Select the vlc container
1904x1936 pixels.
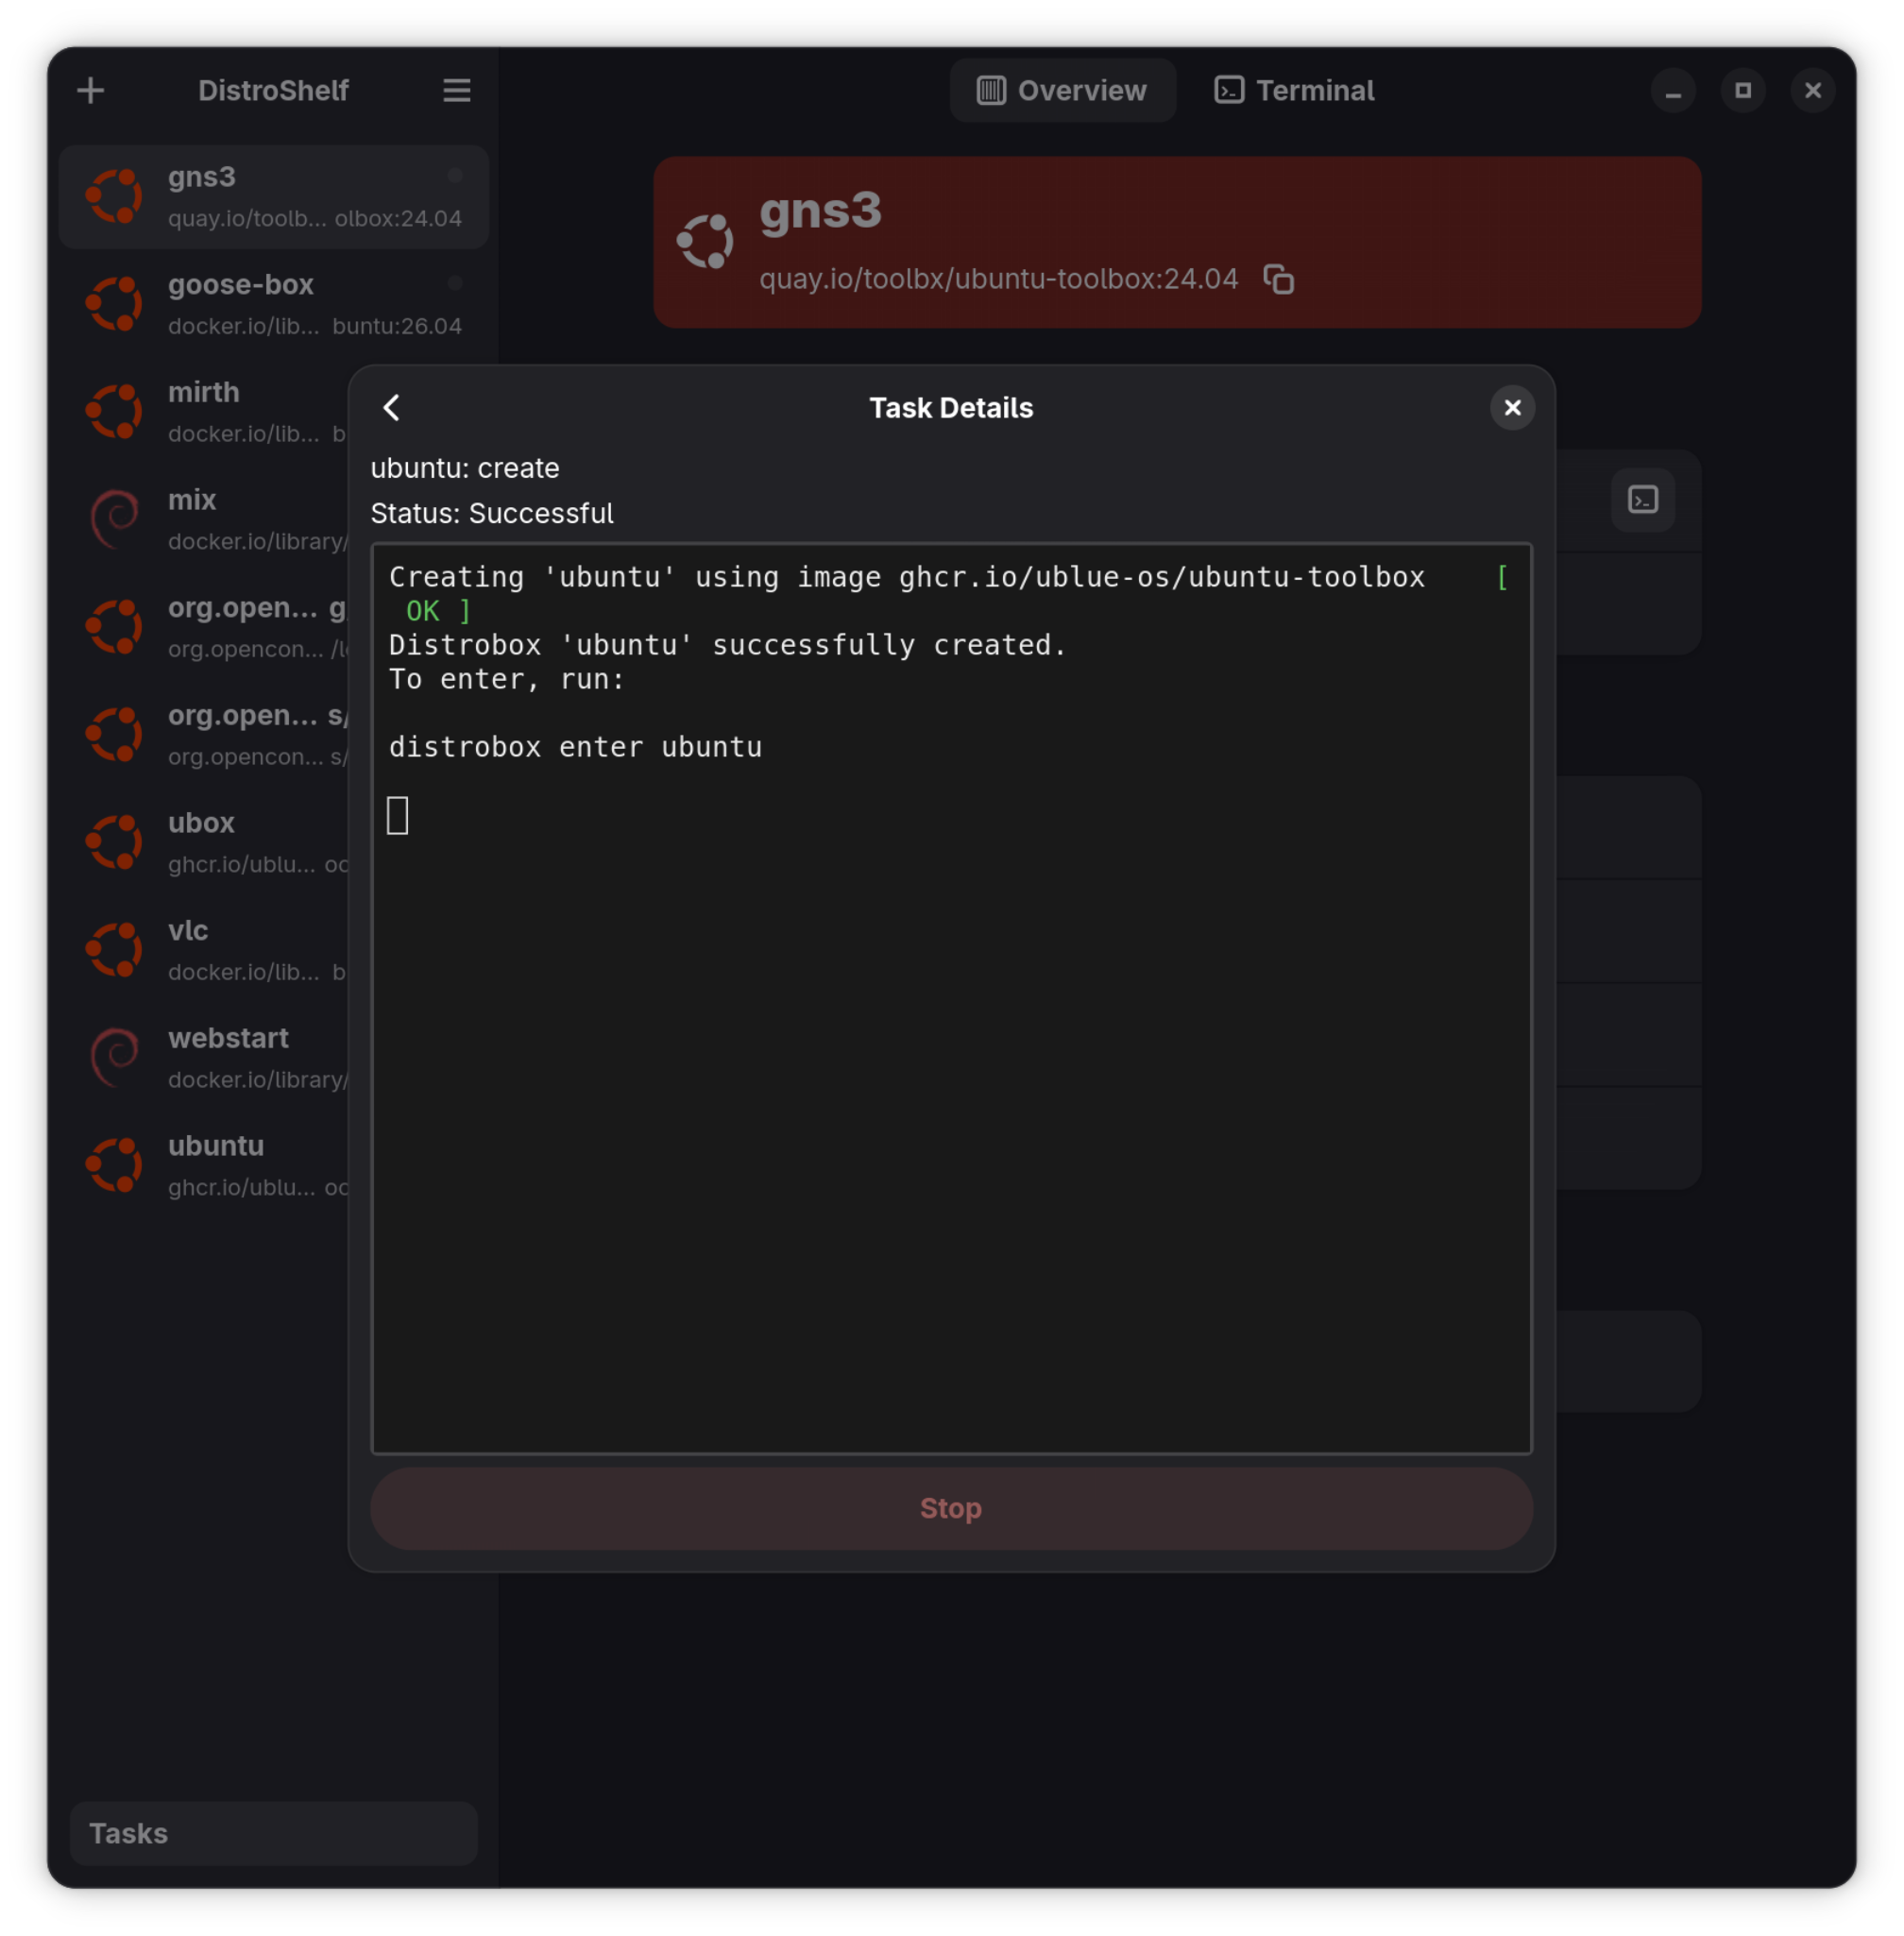coord(205,951)
